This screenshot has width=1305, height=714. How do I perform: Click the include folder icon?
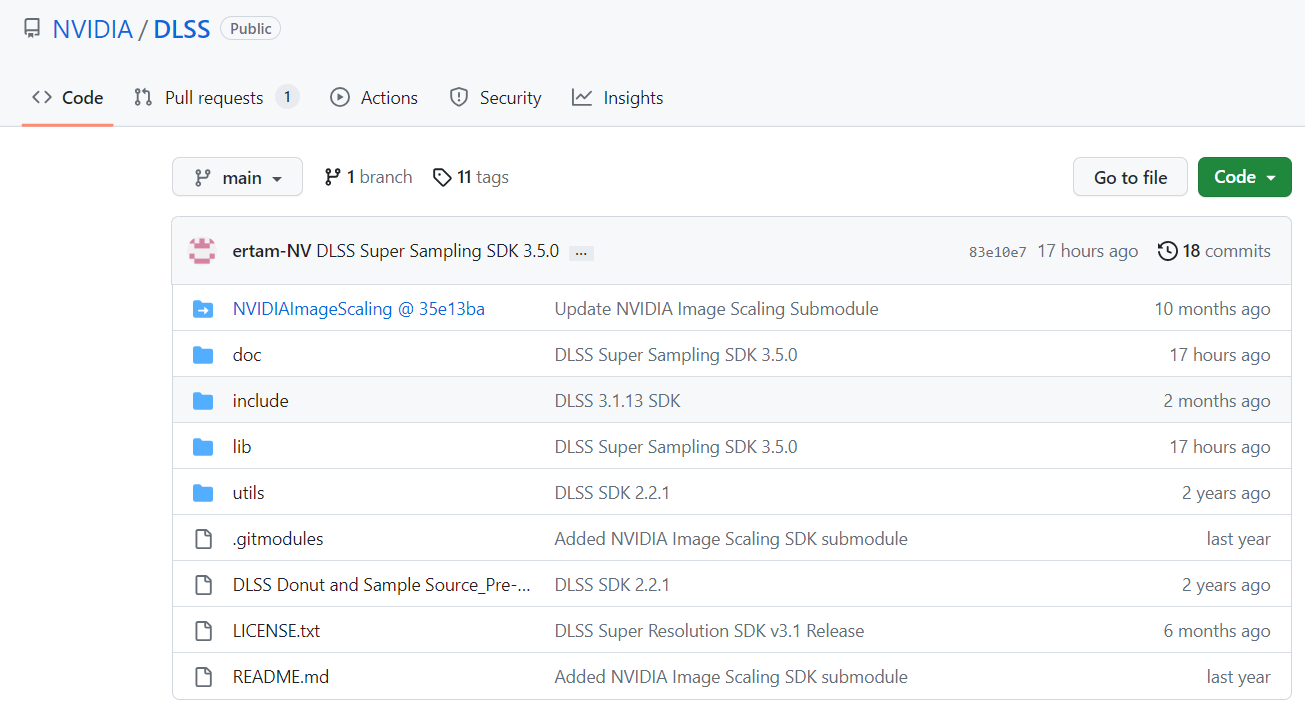pos(203,401)
